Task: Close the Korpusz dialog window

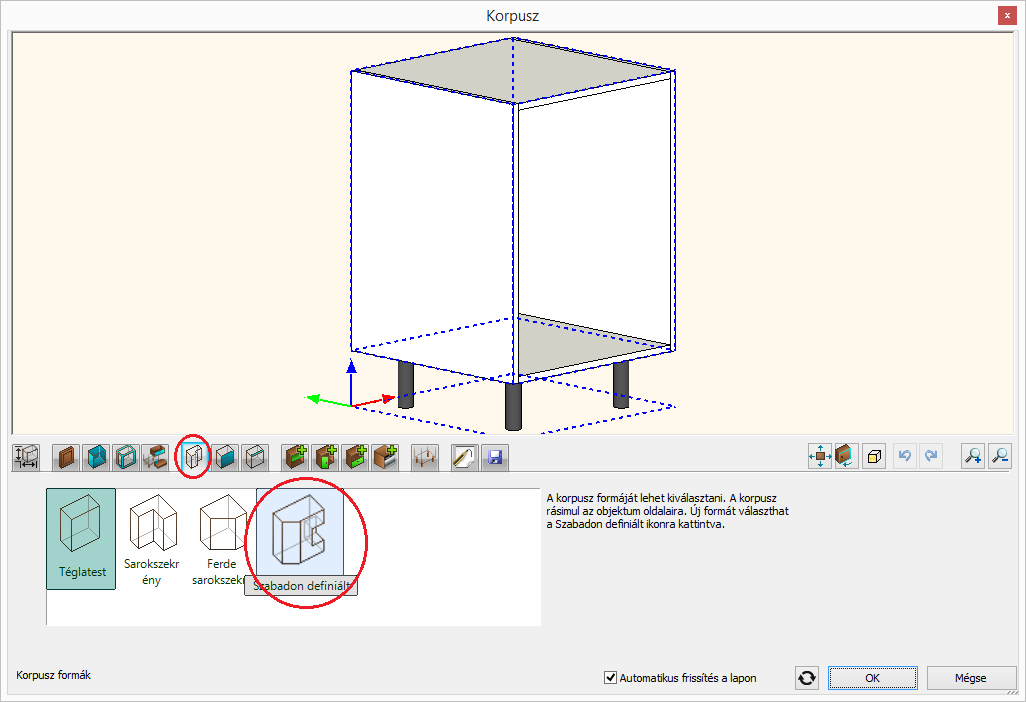Action: pyautogui.click(x=1007, y=15)
